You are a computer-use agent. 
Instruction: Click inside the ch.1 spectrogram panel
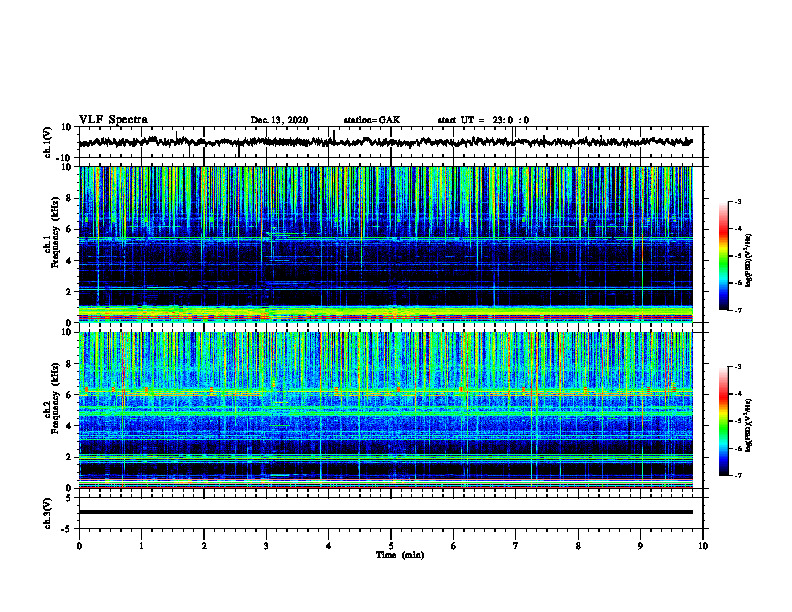385,244
